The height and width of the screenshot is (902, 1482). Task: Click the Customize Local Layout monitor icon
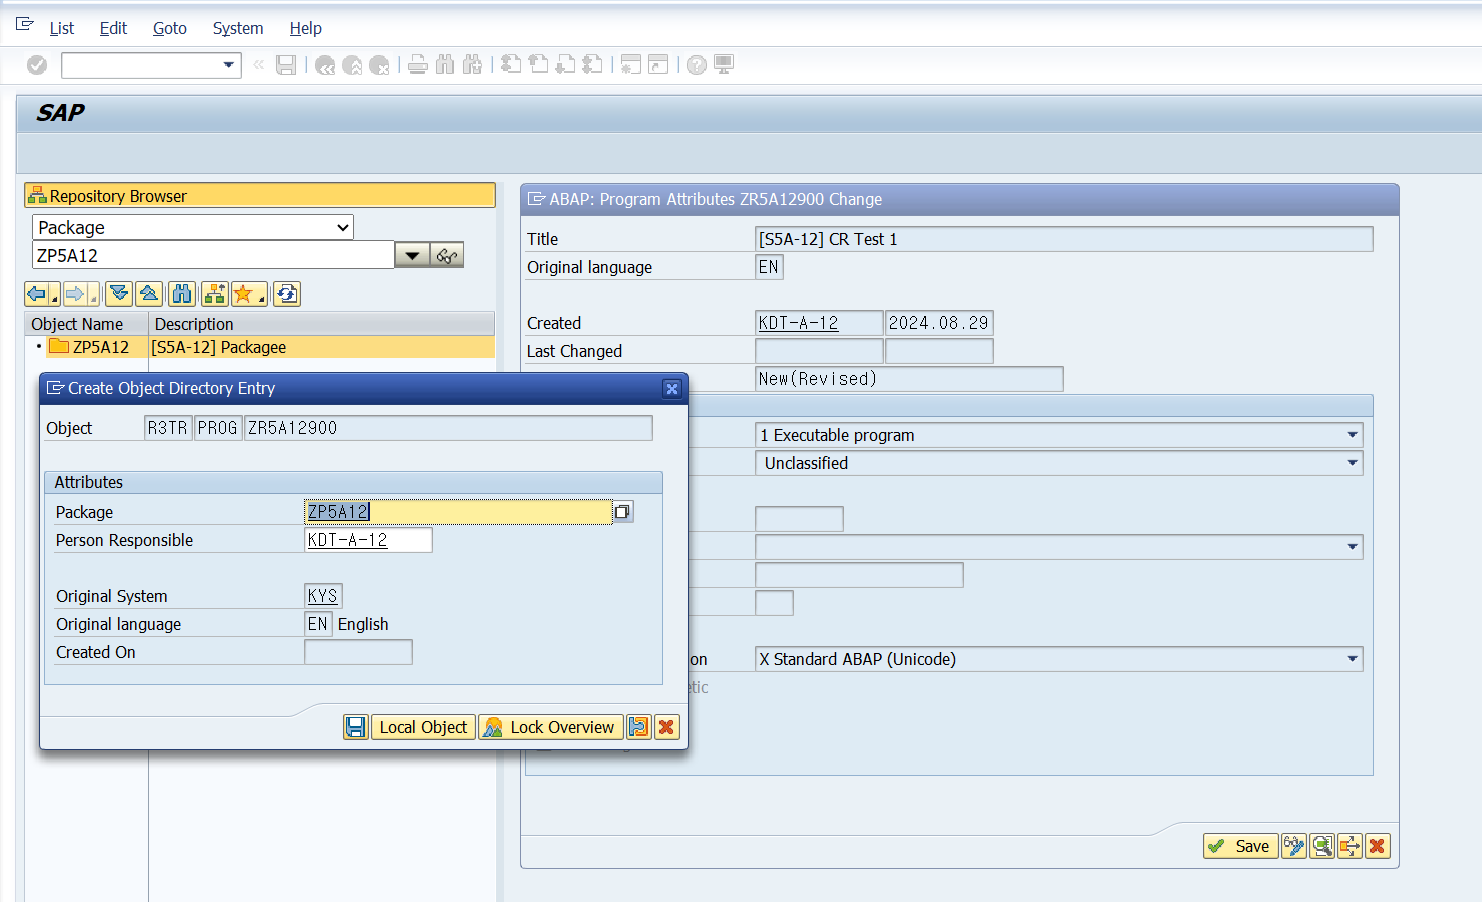pyautogui.click(x=724, y=65)
